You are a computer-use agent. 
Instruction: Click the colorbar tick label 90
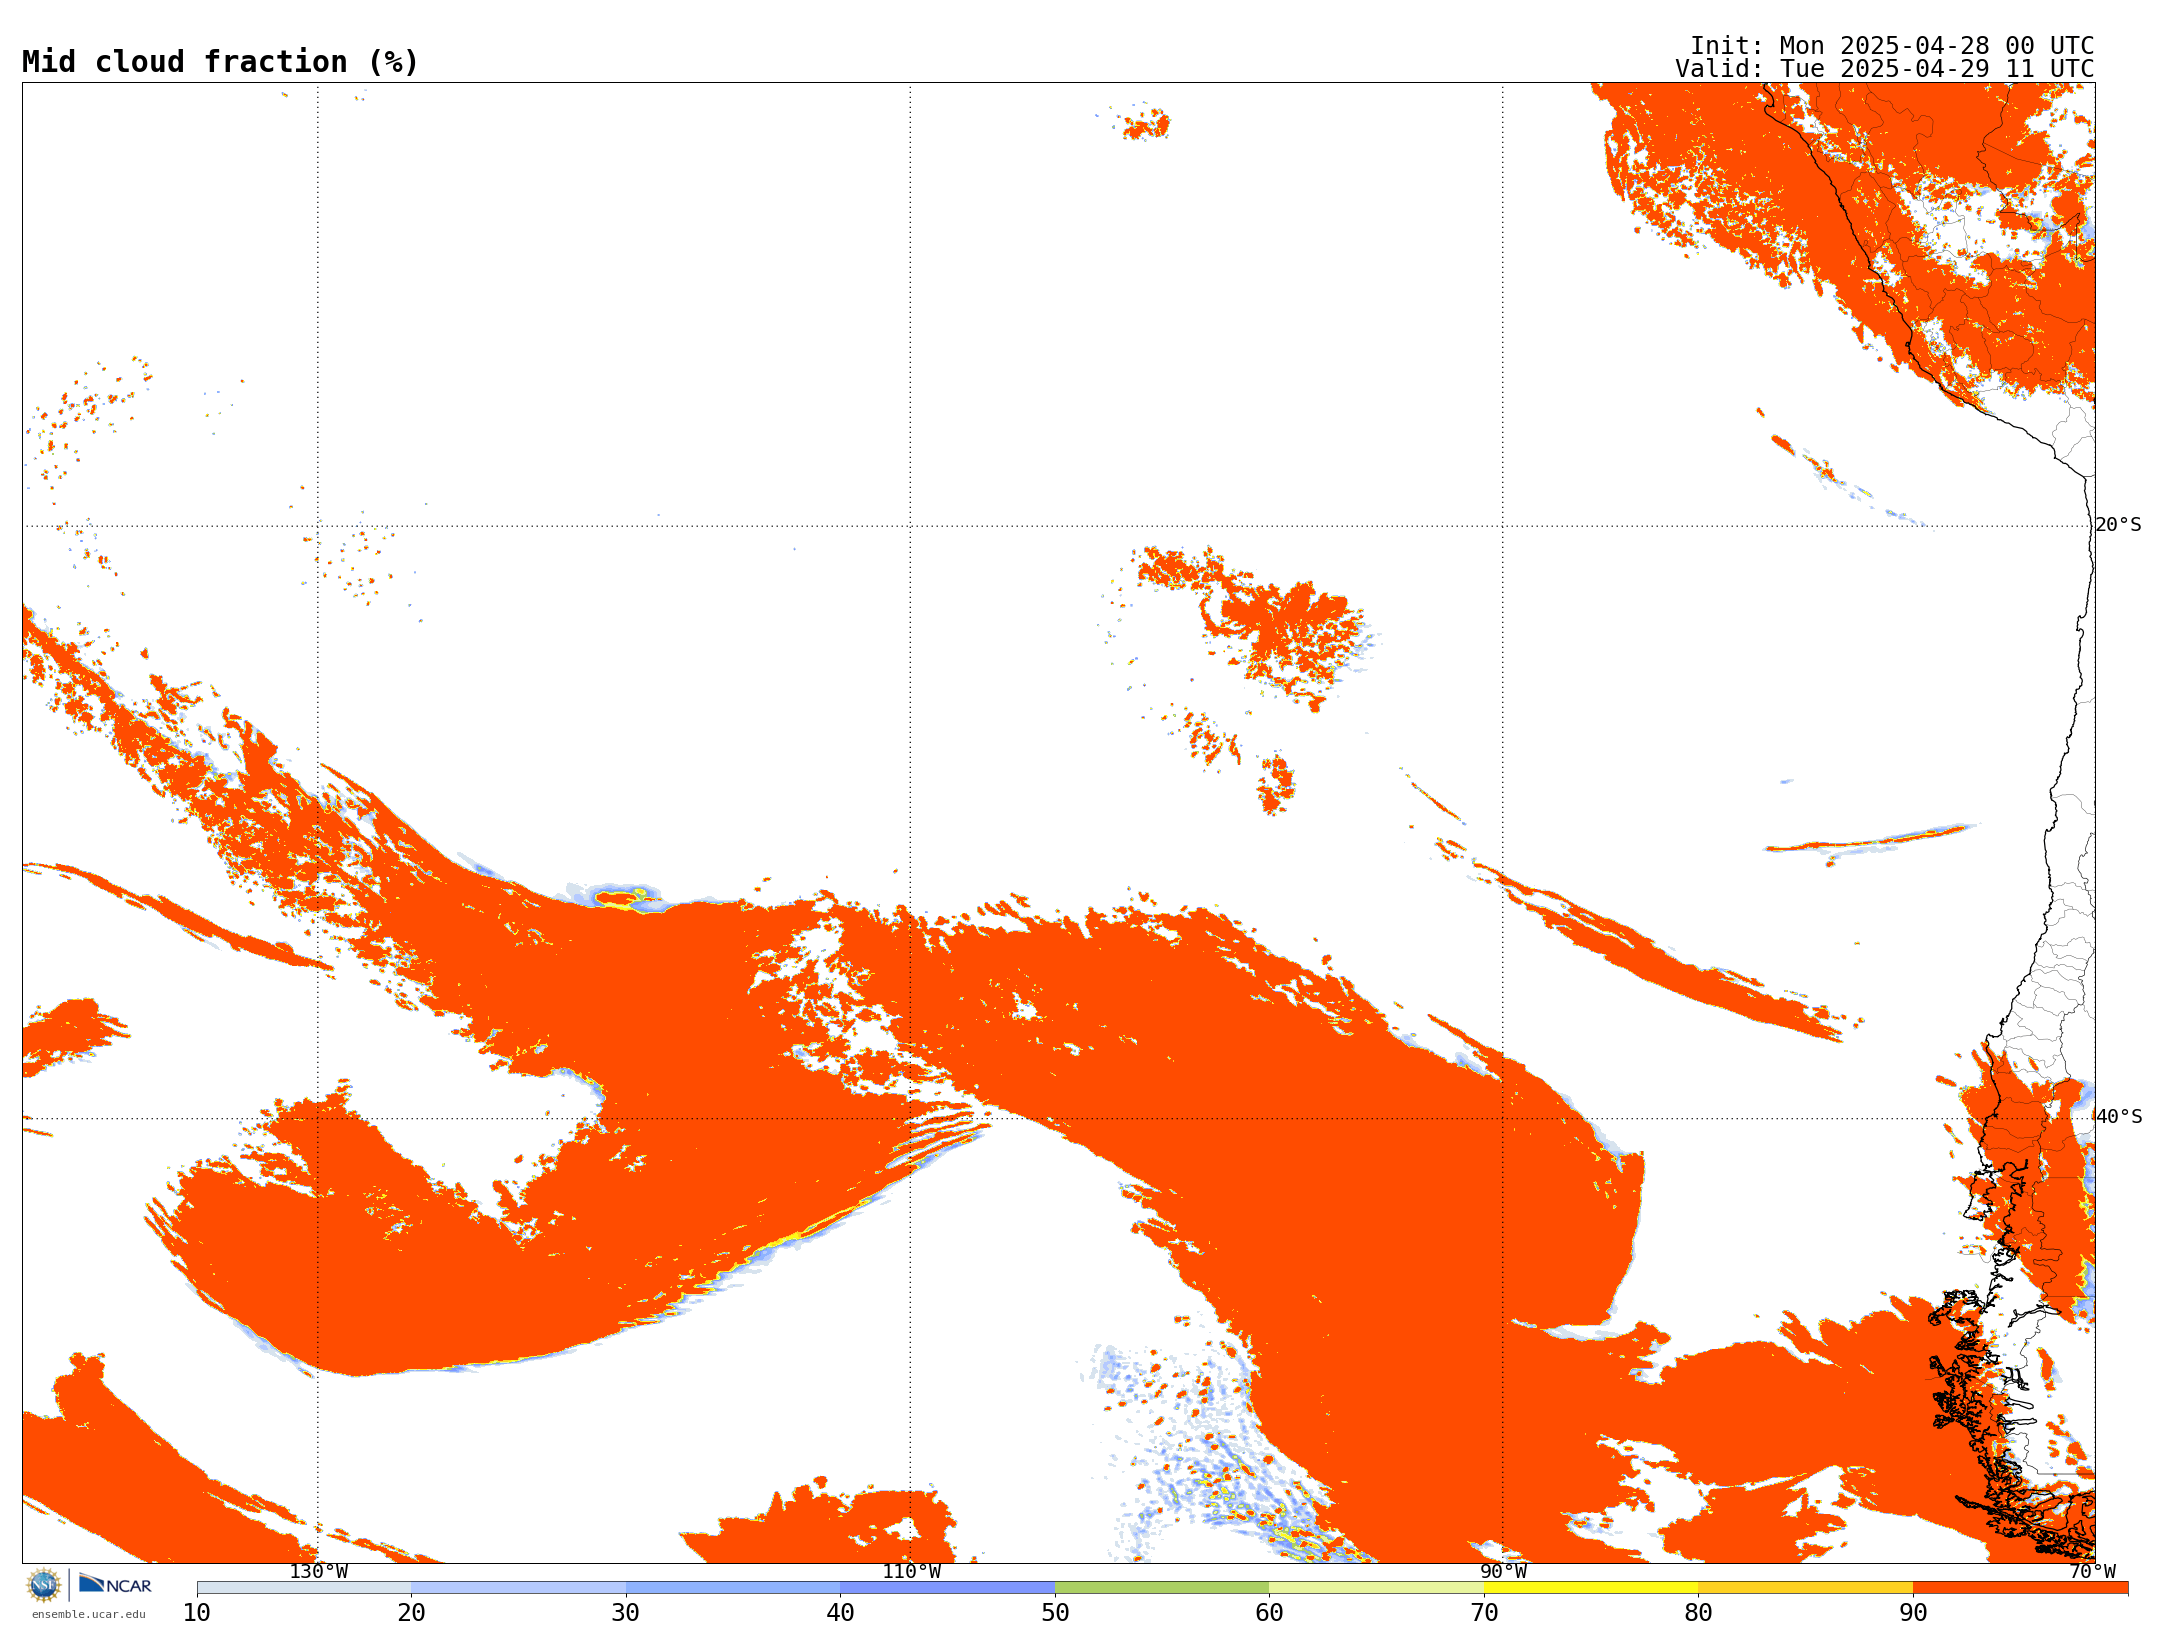click(x=1913, y=1613)
